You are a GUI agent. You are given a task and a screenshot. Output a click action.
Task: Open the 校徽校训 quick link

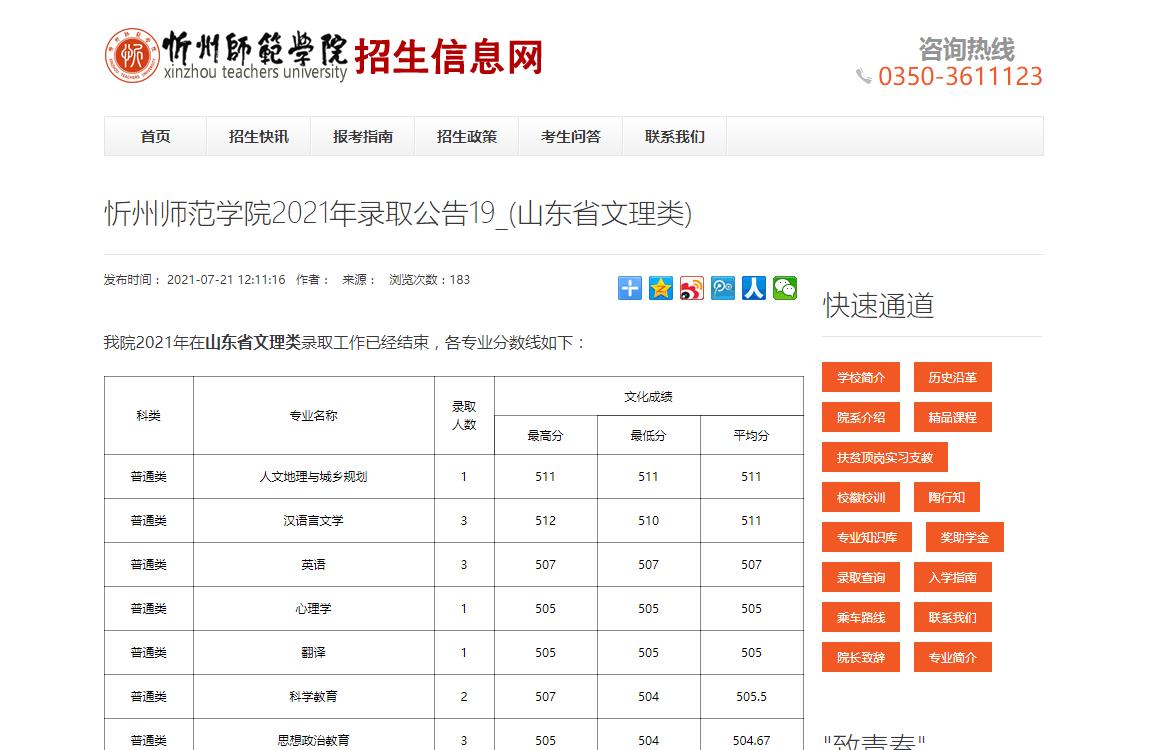click(861, 497)
